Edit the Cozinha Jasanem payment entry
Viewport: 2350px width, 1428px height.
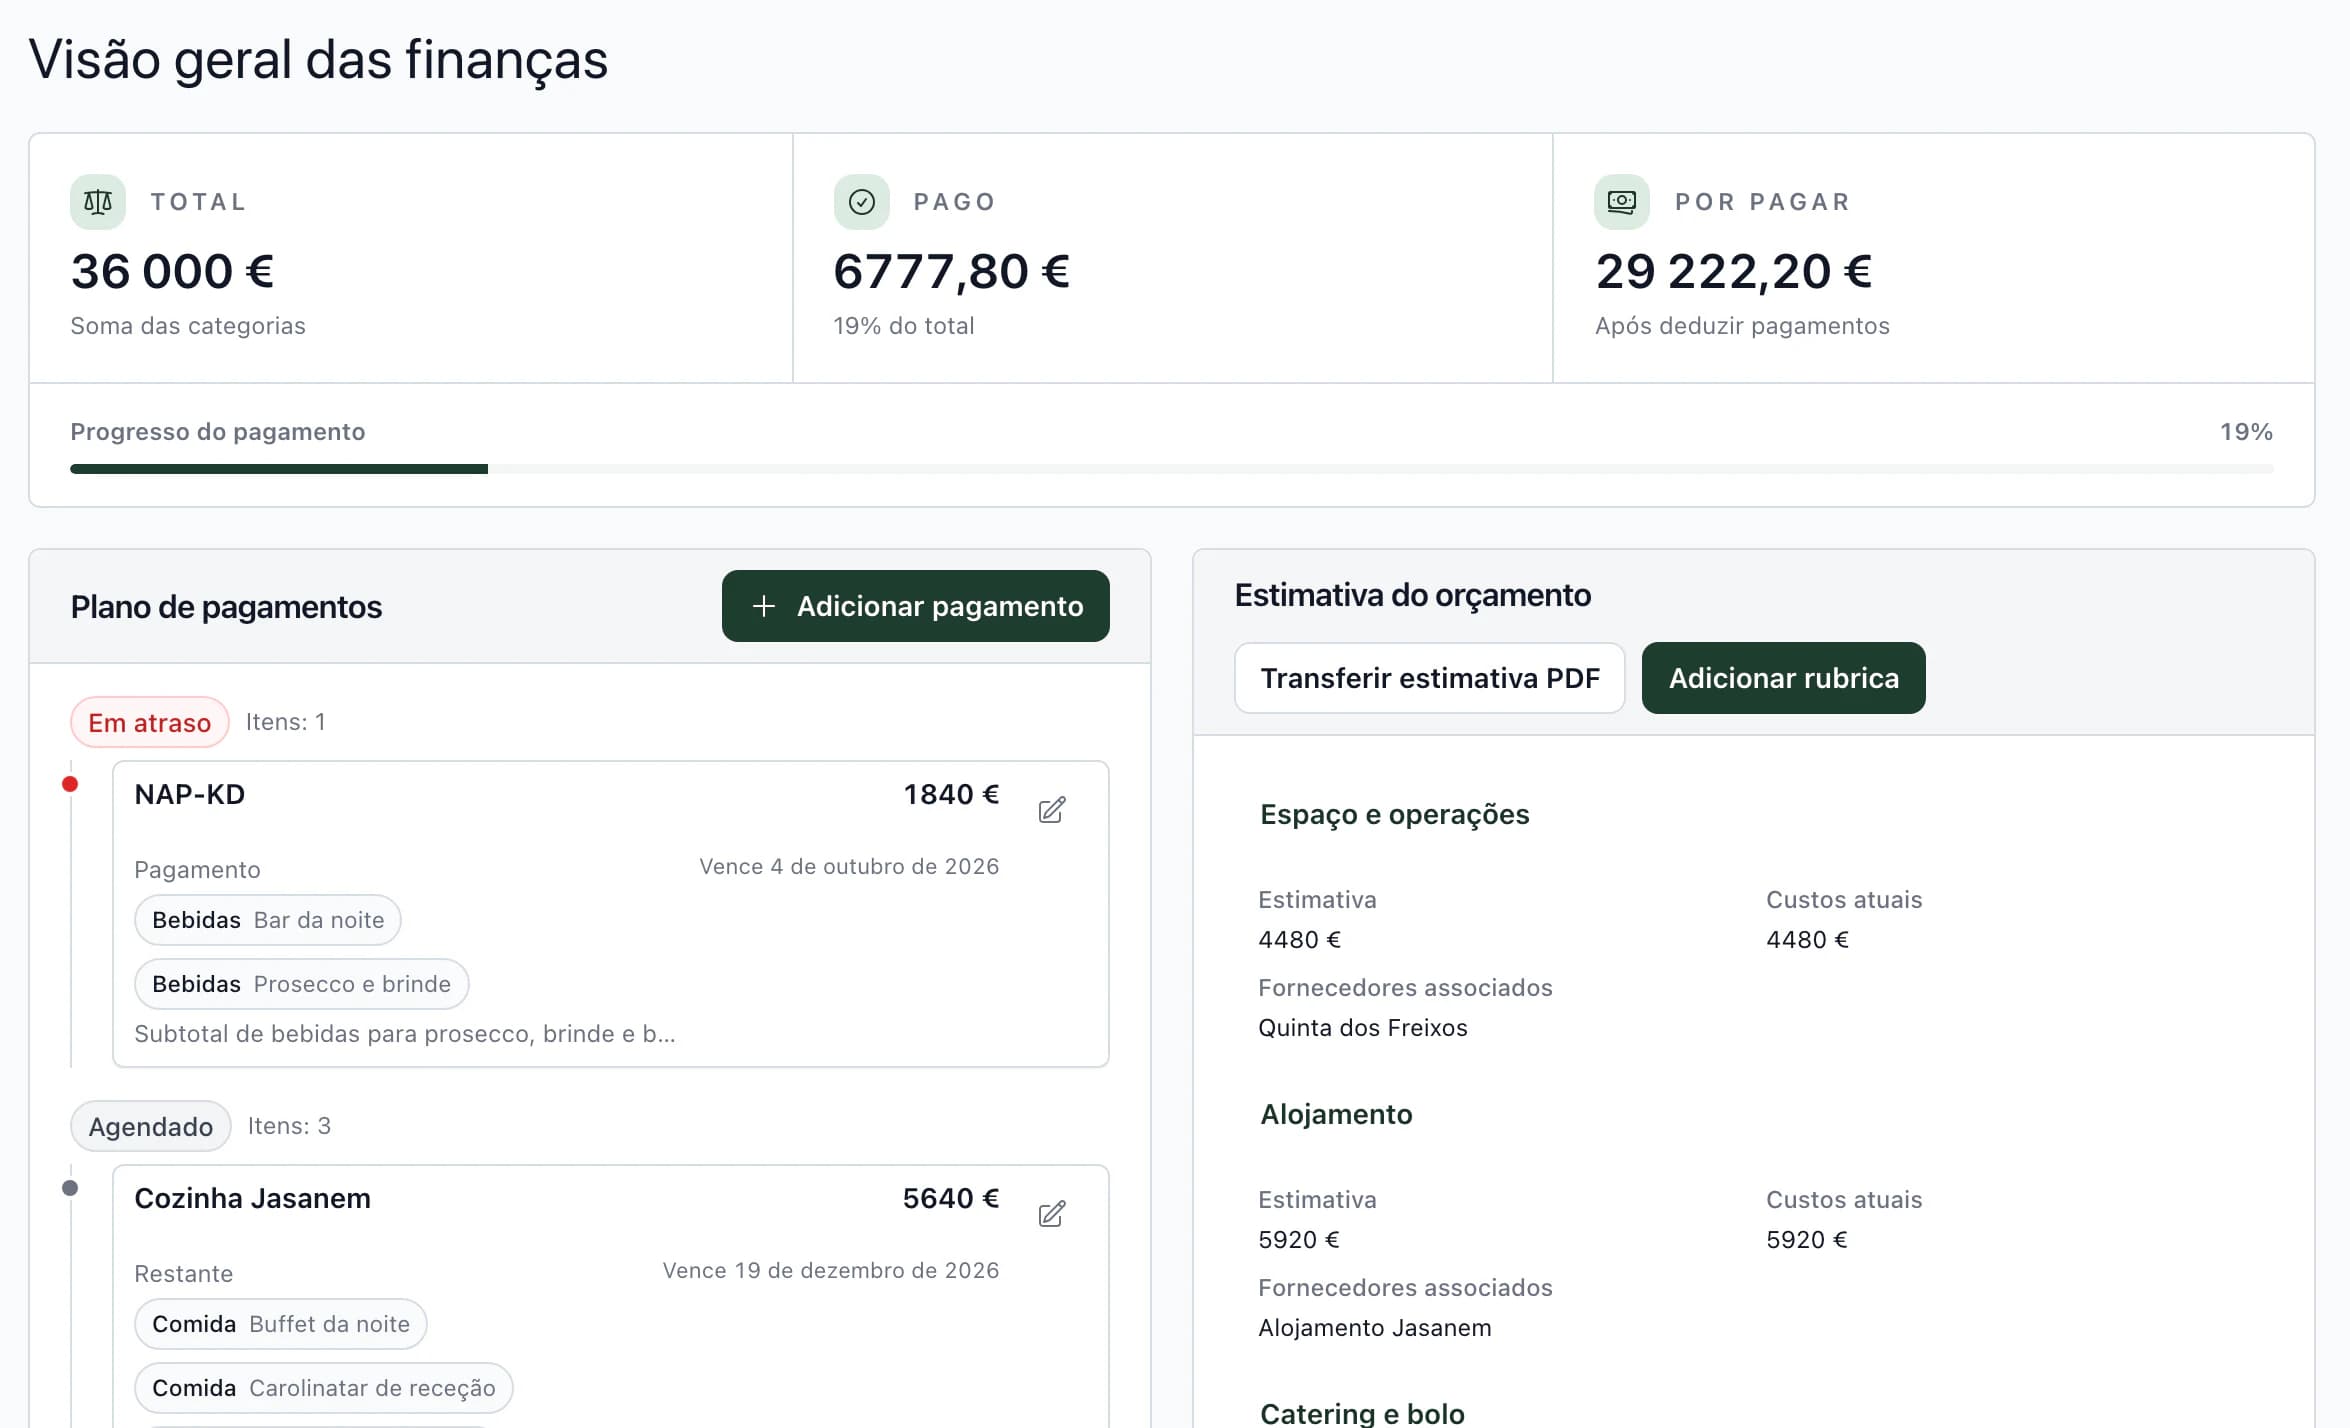click(x=1051, y=1213)
